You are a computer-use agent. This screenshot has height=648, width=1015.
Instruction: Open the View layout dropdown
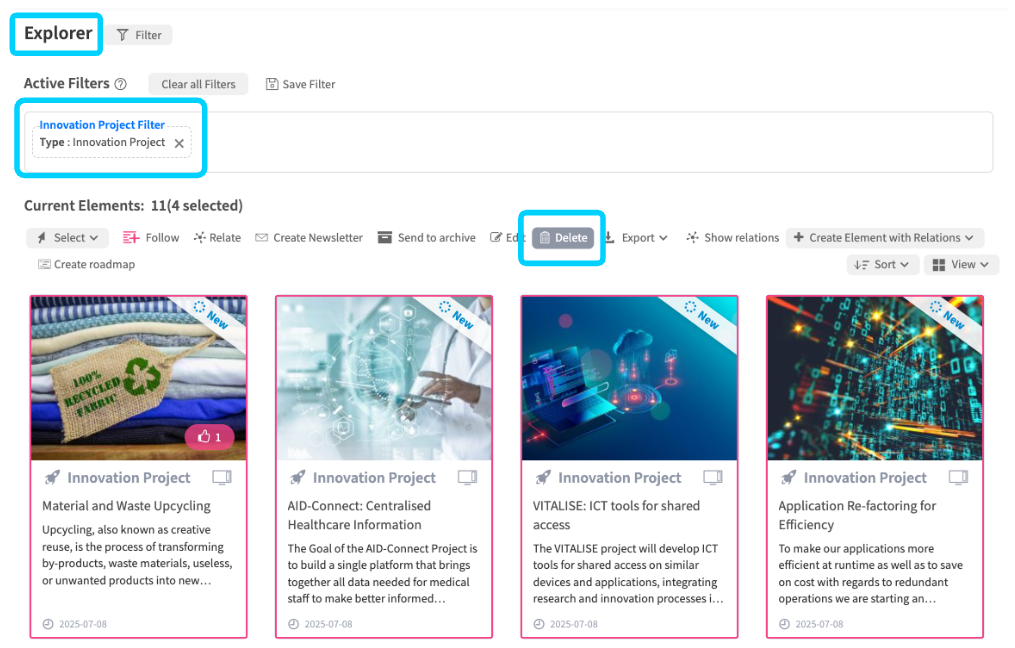tap(961, 264)
